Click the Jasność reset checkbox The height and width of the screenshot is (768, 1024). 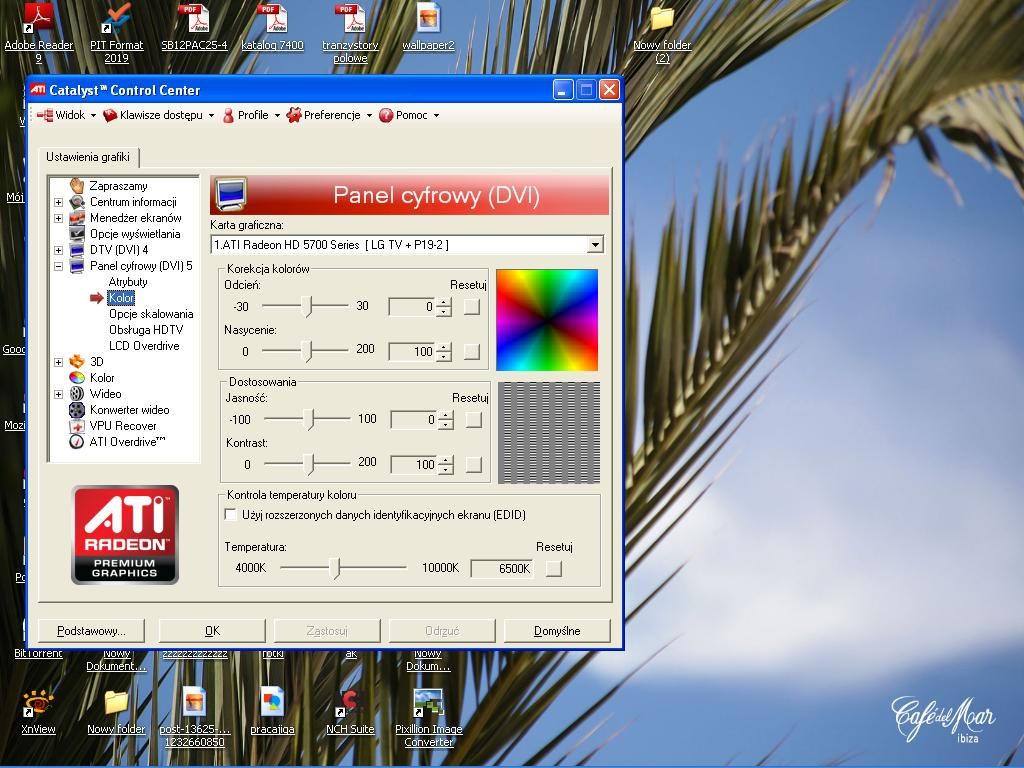[474, 419]
